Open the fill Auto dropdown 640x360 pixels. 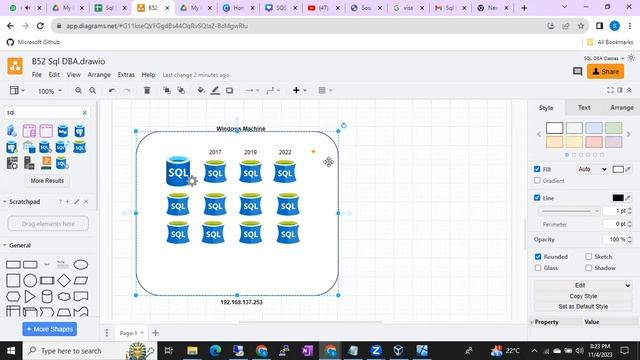coord(593,169)
